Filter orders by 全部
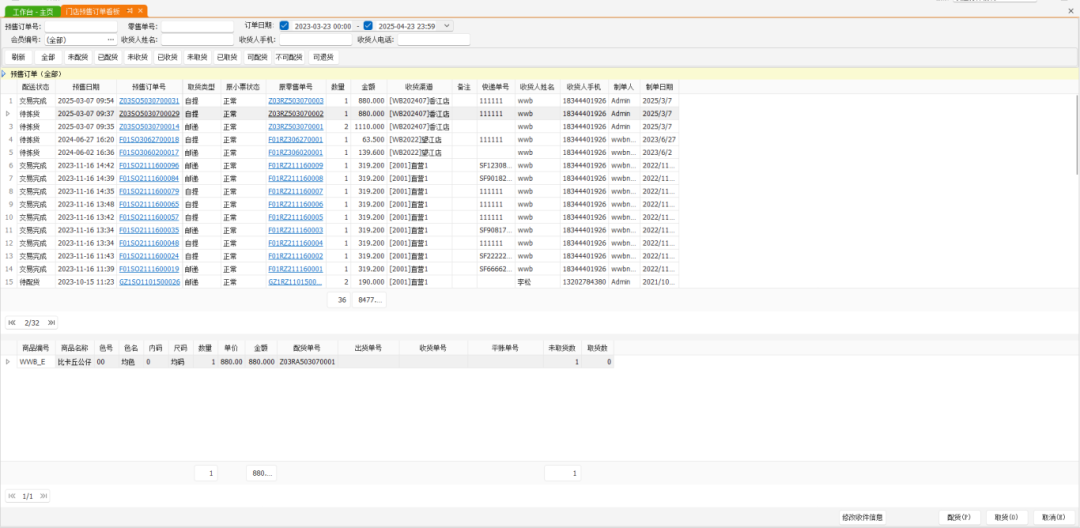 (x=48, y=57)
